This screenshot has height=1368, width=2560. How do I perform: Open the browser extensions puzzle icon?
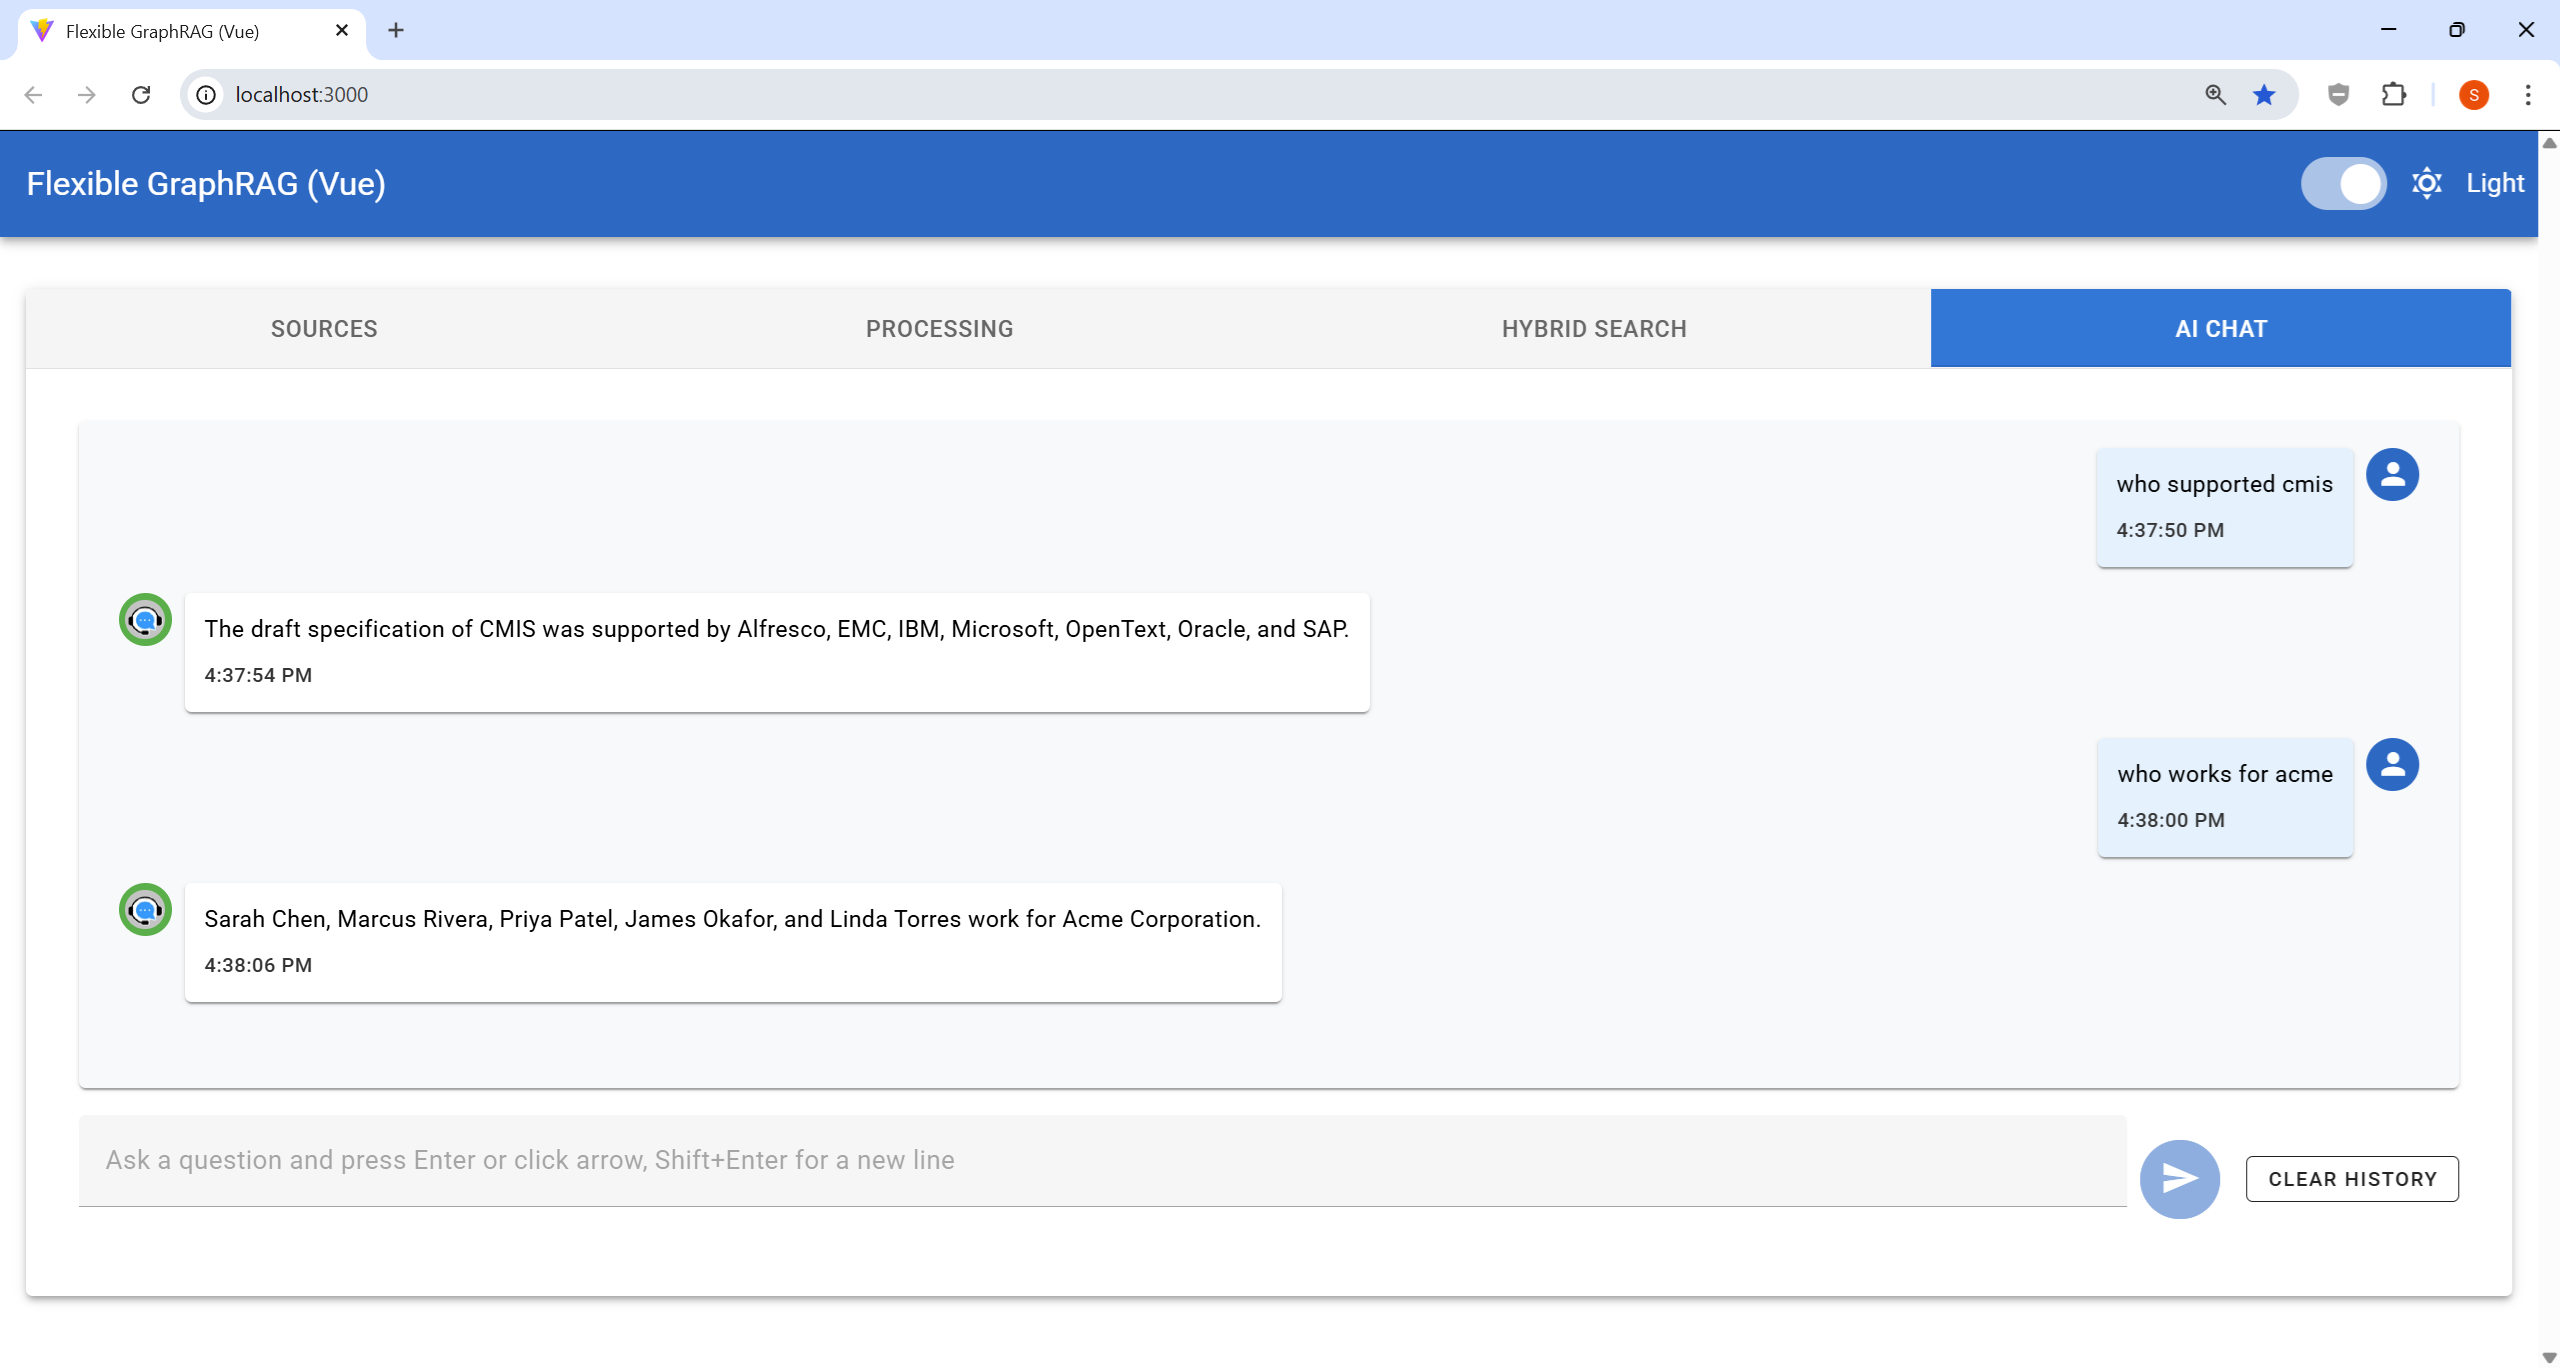[x=2393, y=95]
